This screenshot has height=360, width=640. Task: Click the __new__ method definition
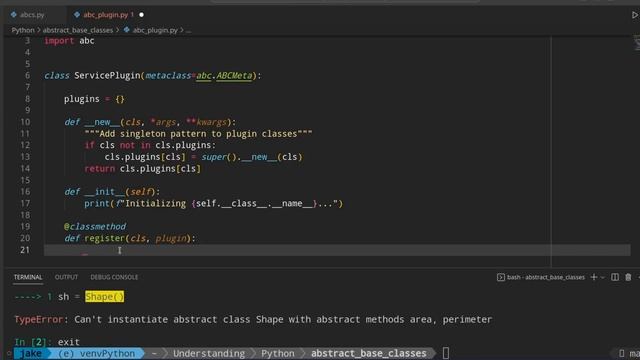[x=150, y=122]
